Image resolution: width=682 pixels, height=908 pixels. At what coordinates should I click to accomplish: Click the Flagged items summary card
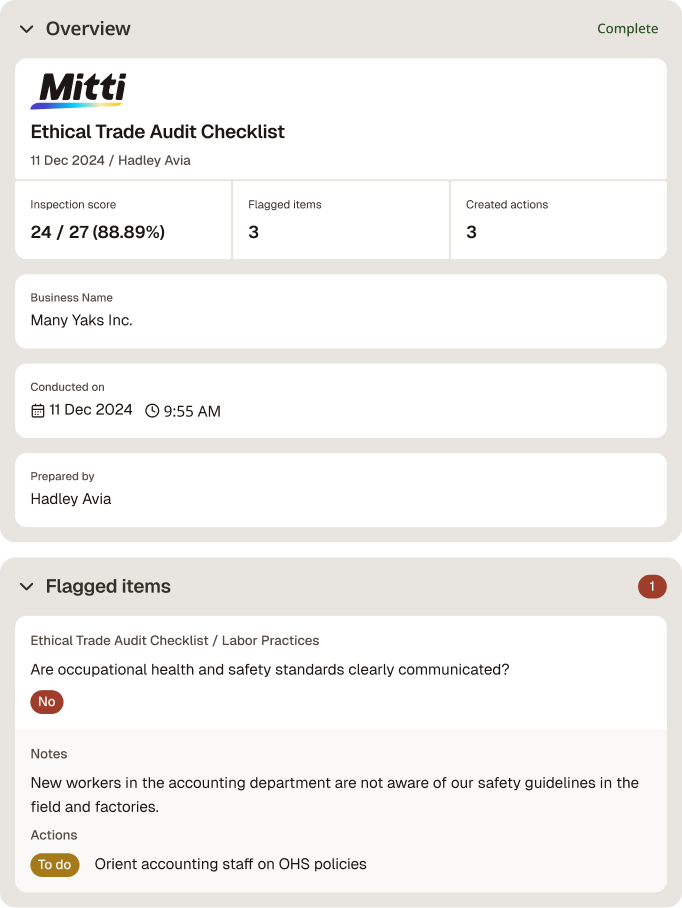341,220
